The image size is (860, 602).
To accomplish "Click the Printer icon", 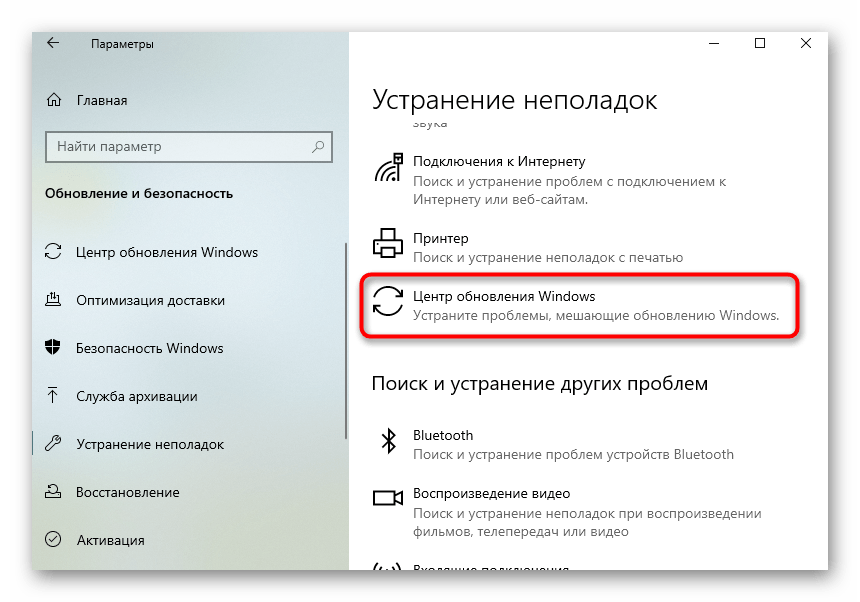I will click(388, 243).
